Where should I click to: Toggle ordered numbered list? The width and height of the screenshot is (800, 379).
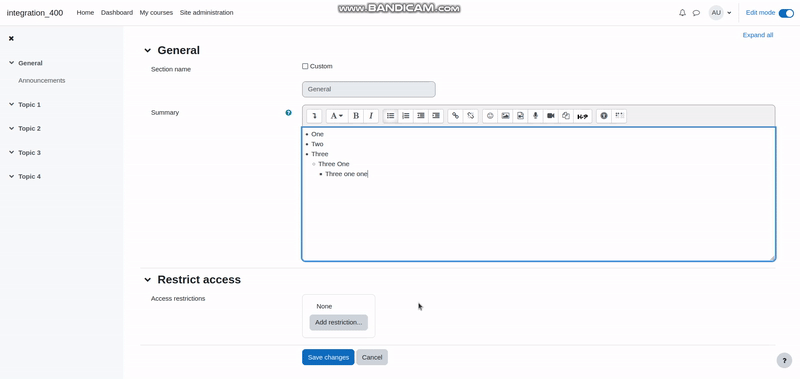pos(406,116)
